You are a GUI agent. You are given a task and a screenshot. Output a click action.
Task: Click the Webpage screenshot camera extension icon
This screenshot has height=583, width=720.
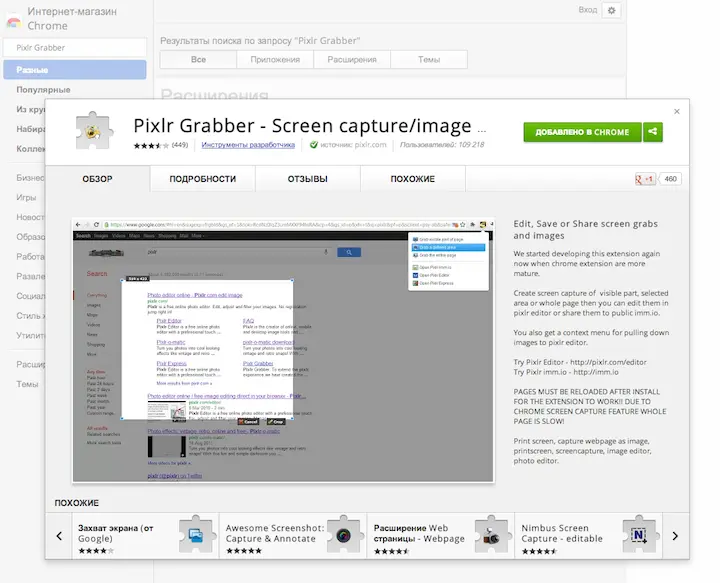coord(491,534)
